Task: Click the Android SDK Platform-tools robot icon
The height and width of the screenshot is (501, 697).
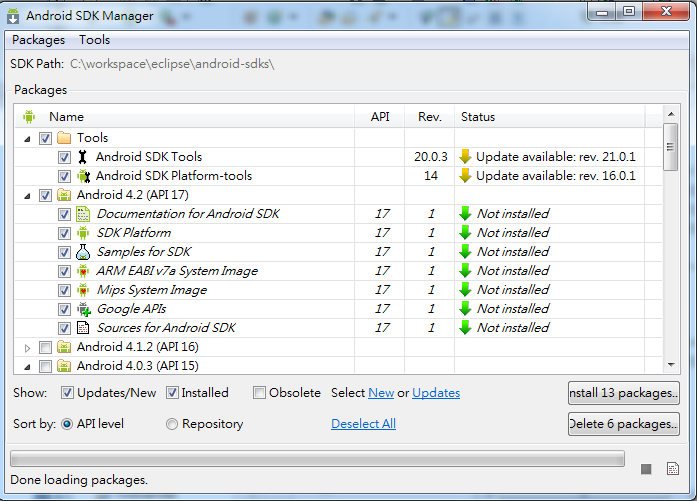Action: pos(83,176)
